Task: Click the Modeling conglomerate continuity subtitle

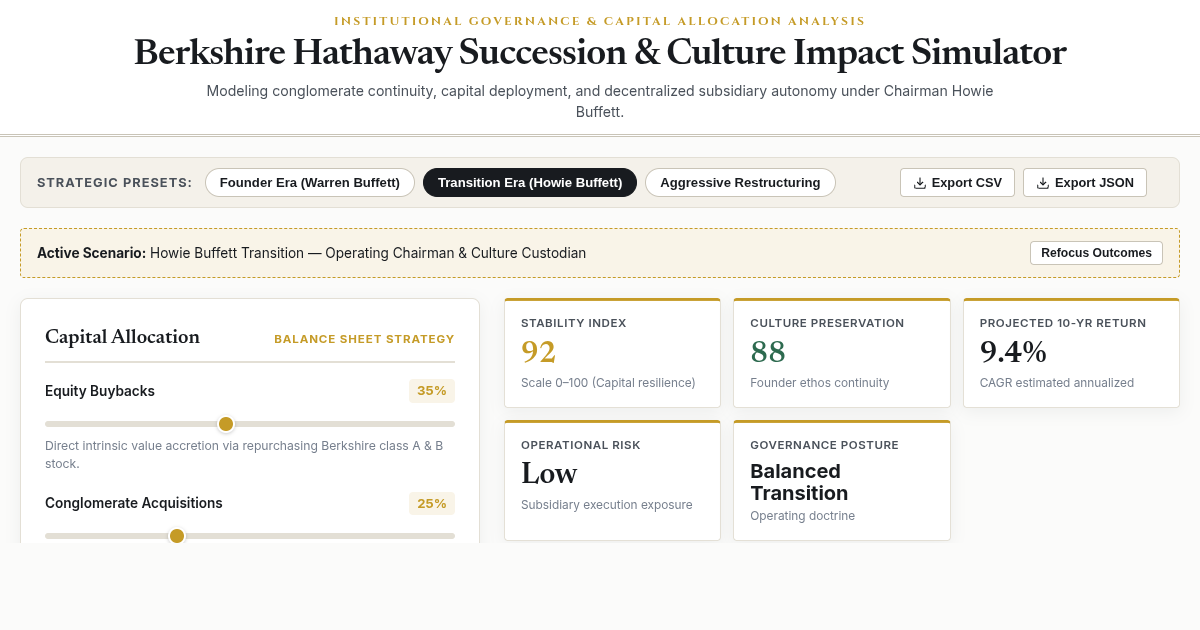Action: 600,101
